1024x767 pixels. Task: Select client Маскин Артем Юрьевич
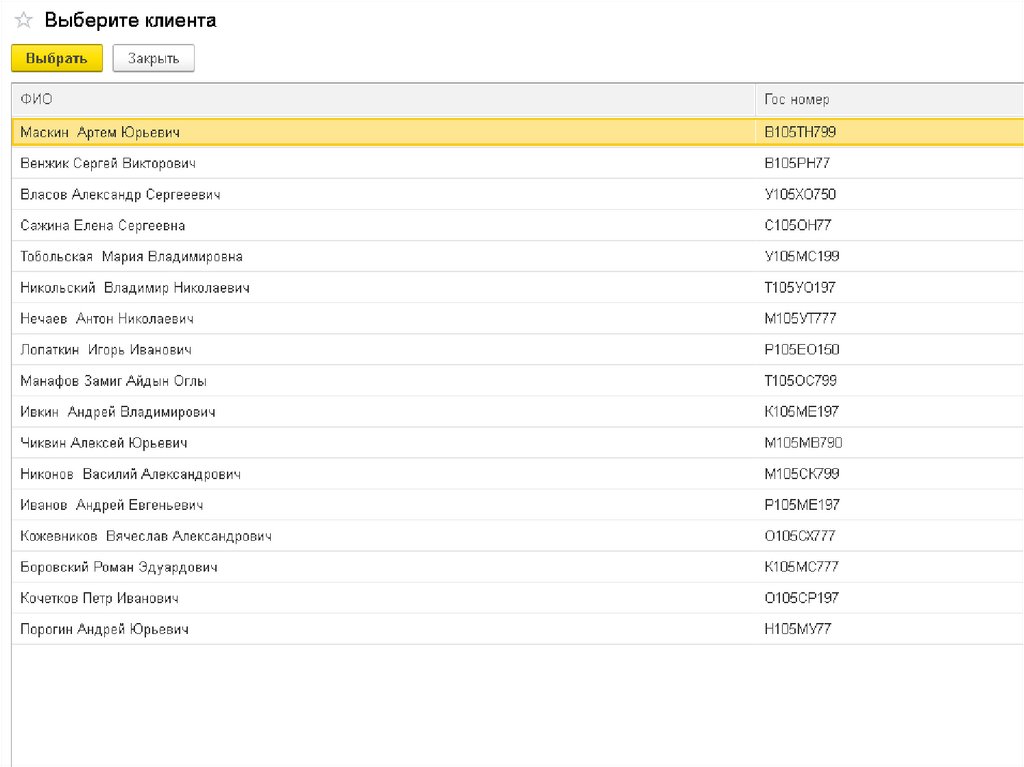point(100,132)
